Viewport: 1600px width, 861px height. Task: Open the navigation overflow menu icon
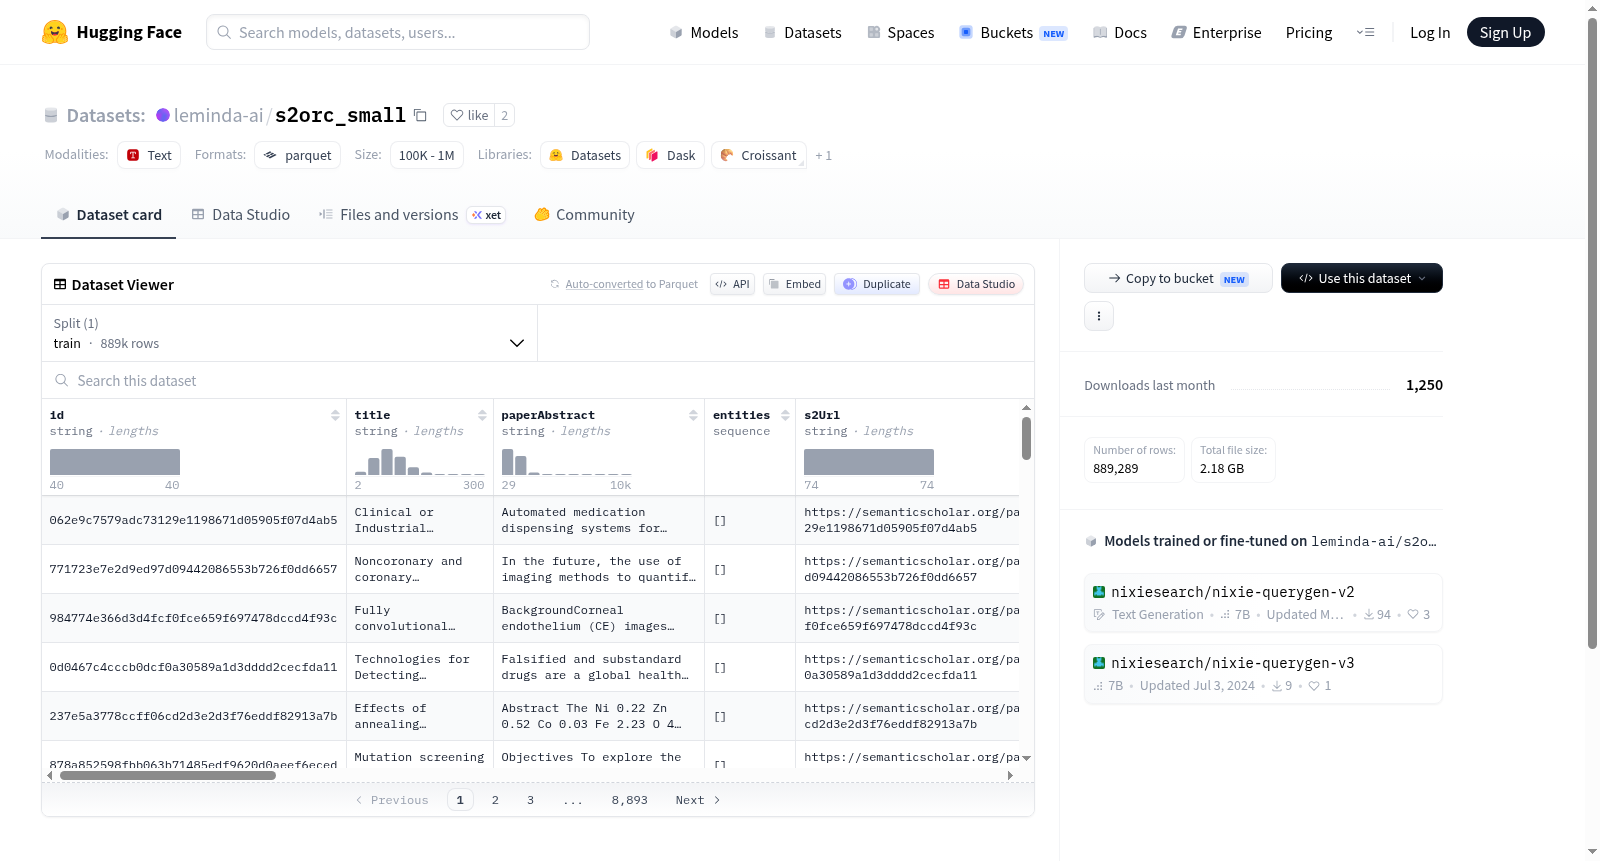tap(1365, 32)
